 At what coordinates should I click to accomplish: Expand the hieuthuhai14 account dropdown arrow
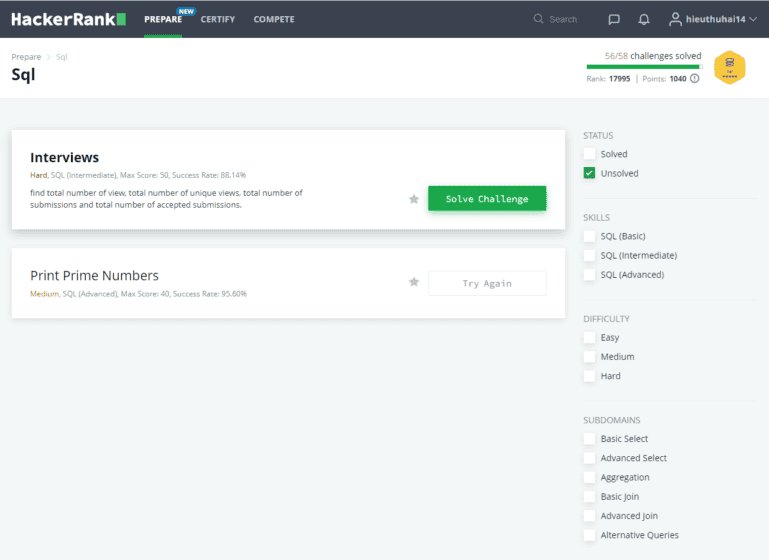click(753, 19)
